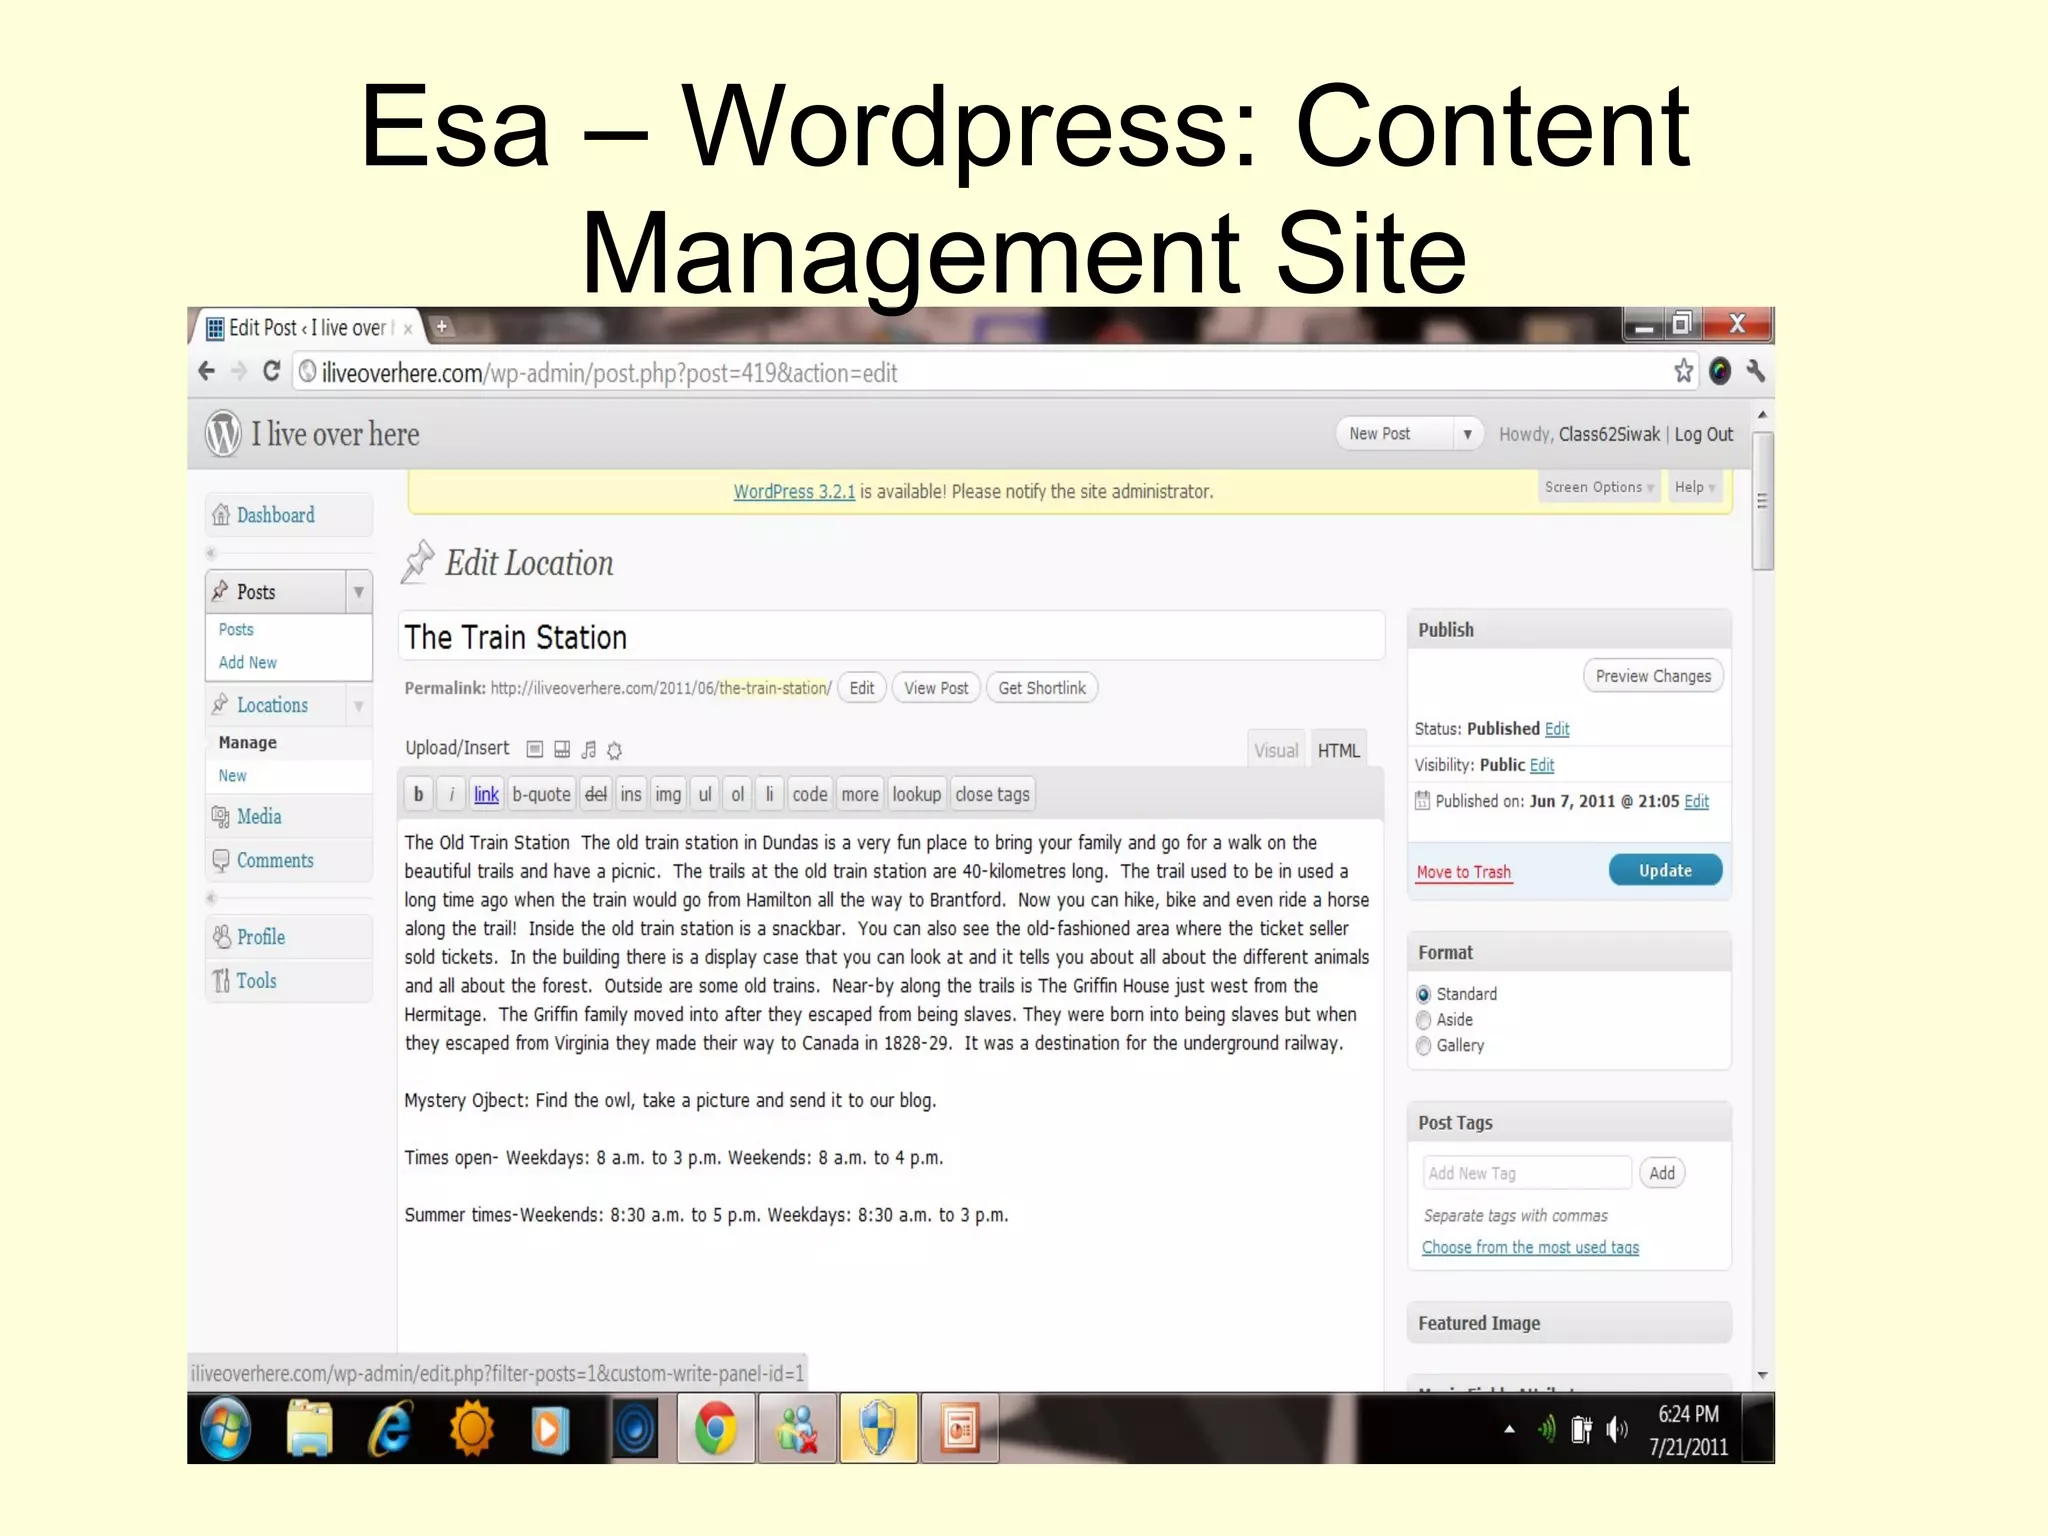The width and height of the screenshot is (2048, 1536).
Task: Collapse the Posts menu arrow
Action: 359,592
